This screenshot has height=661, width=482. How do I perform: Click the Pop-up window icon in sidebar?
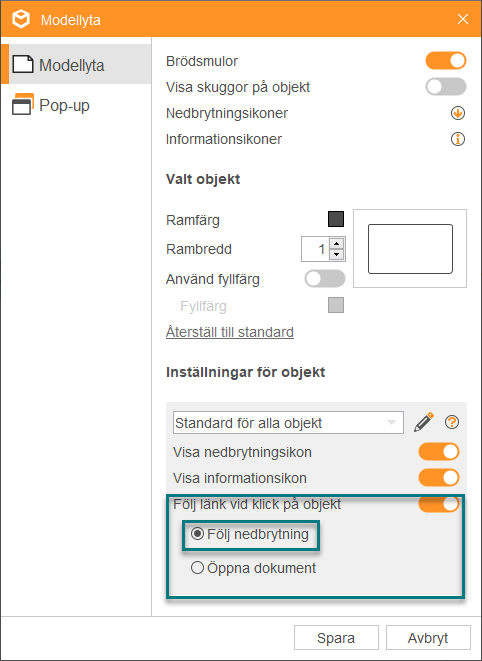[23, 104]
